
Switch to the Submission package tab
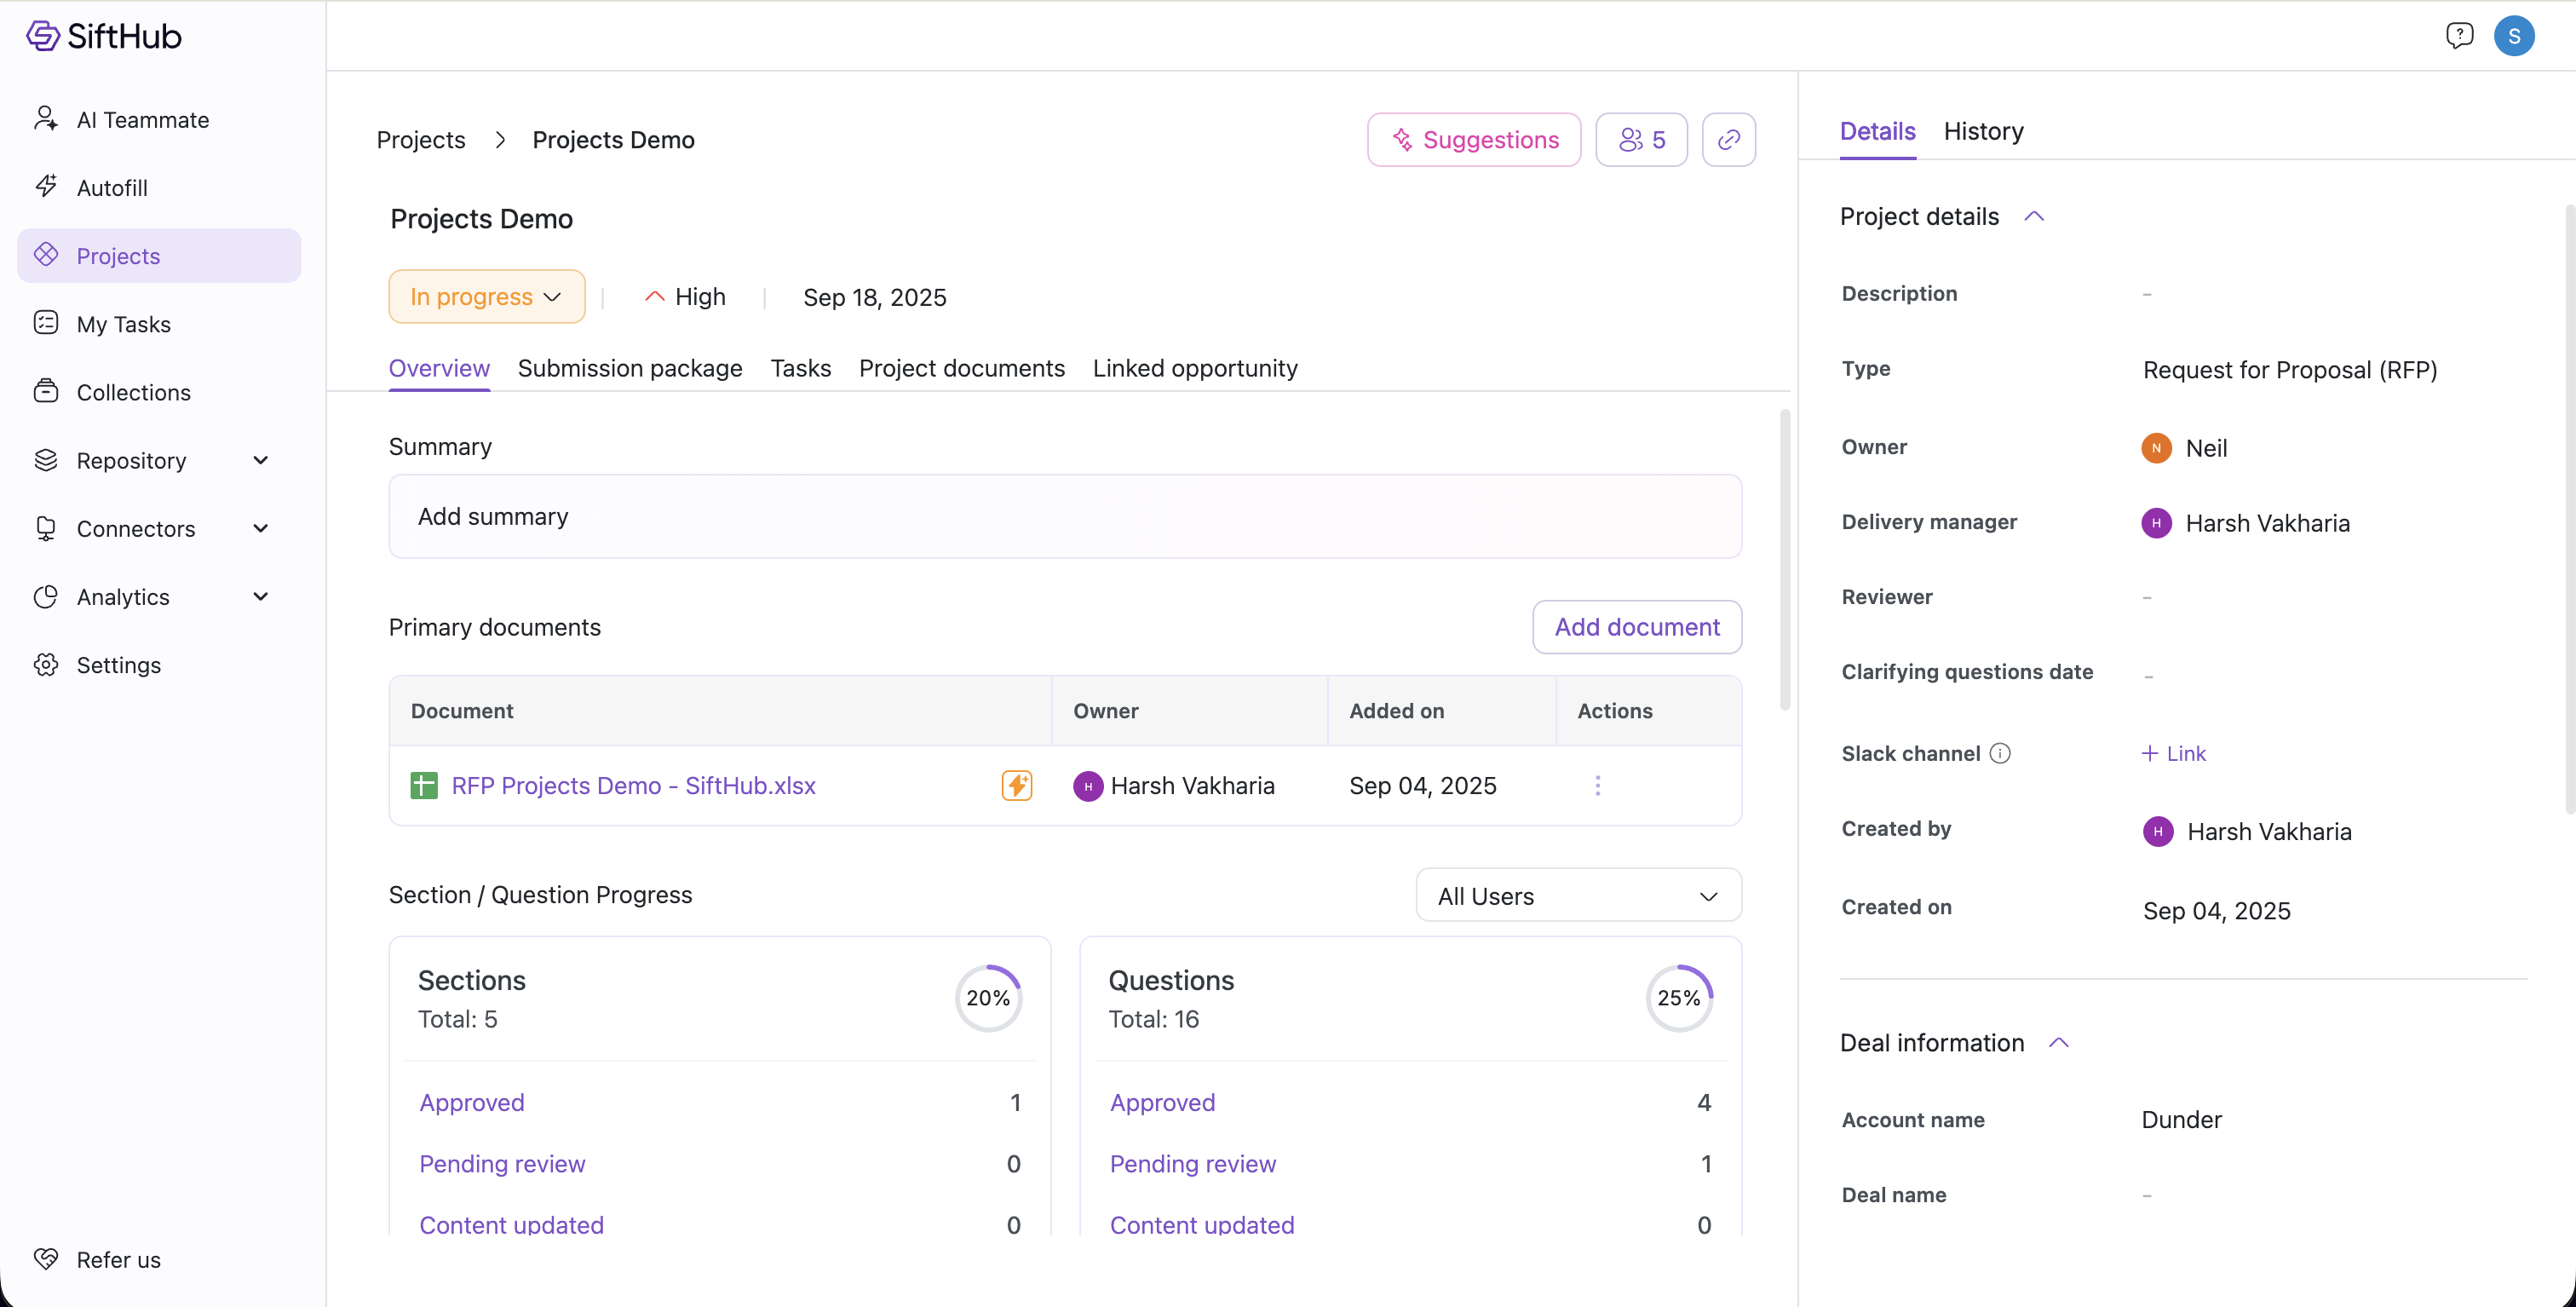(x=629, y=368)
